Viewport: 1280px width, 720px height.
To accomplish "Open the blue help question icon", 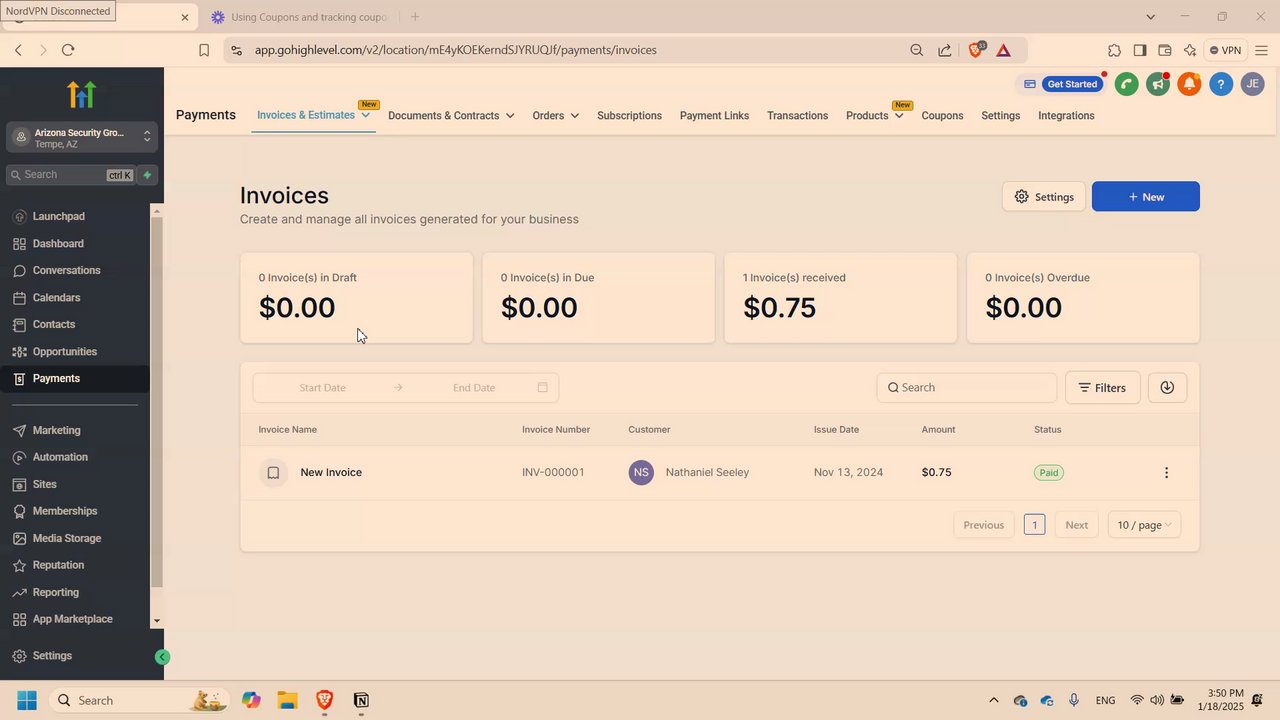I will (1220, 84).
